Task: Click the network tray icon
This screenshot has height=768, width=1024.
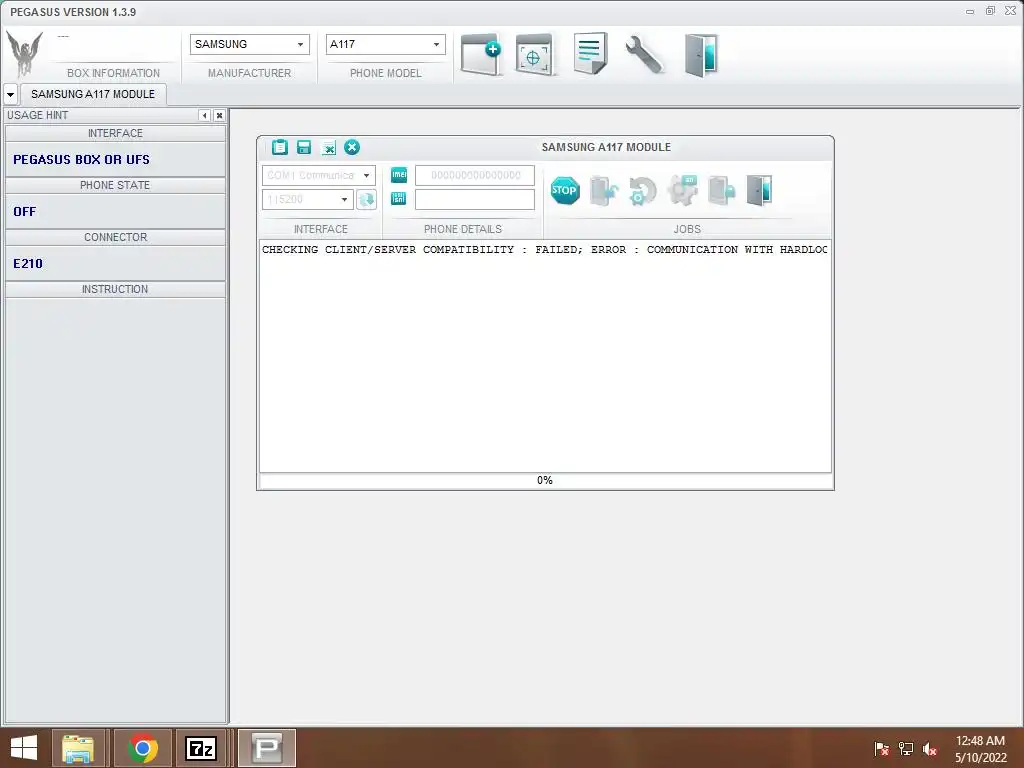Action: (906, 749)
